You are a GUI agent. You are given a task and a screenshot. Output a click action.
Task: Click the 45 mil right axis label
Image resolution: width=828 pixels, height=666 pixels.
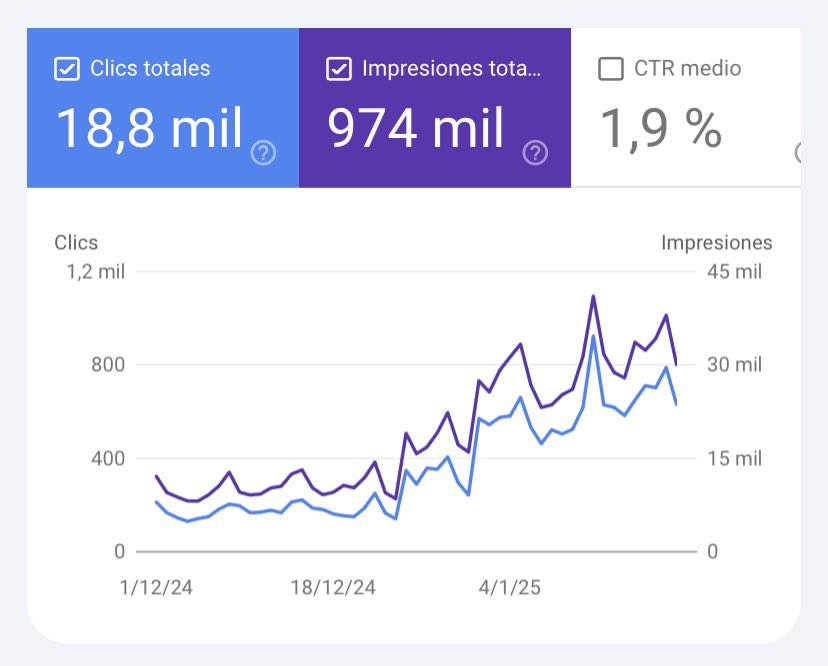[x=734, y=271]
